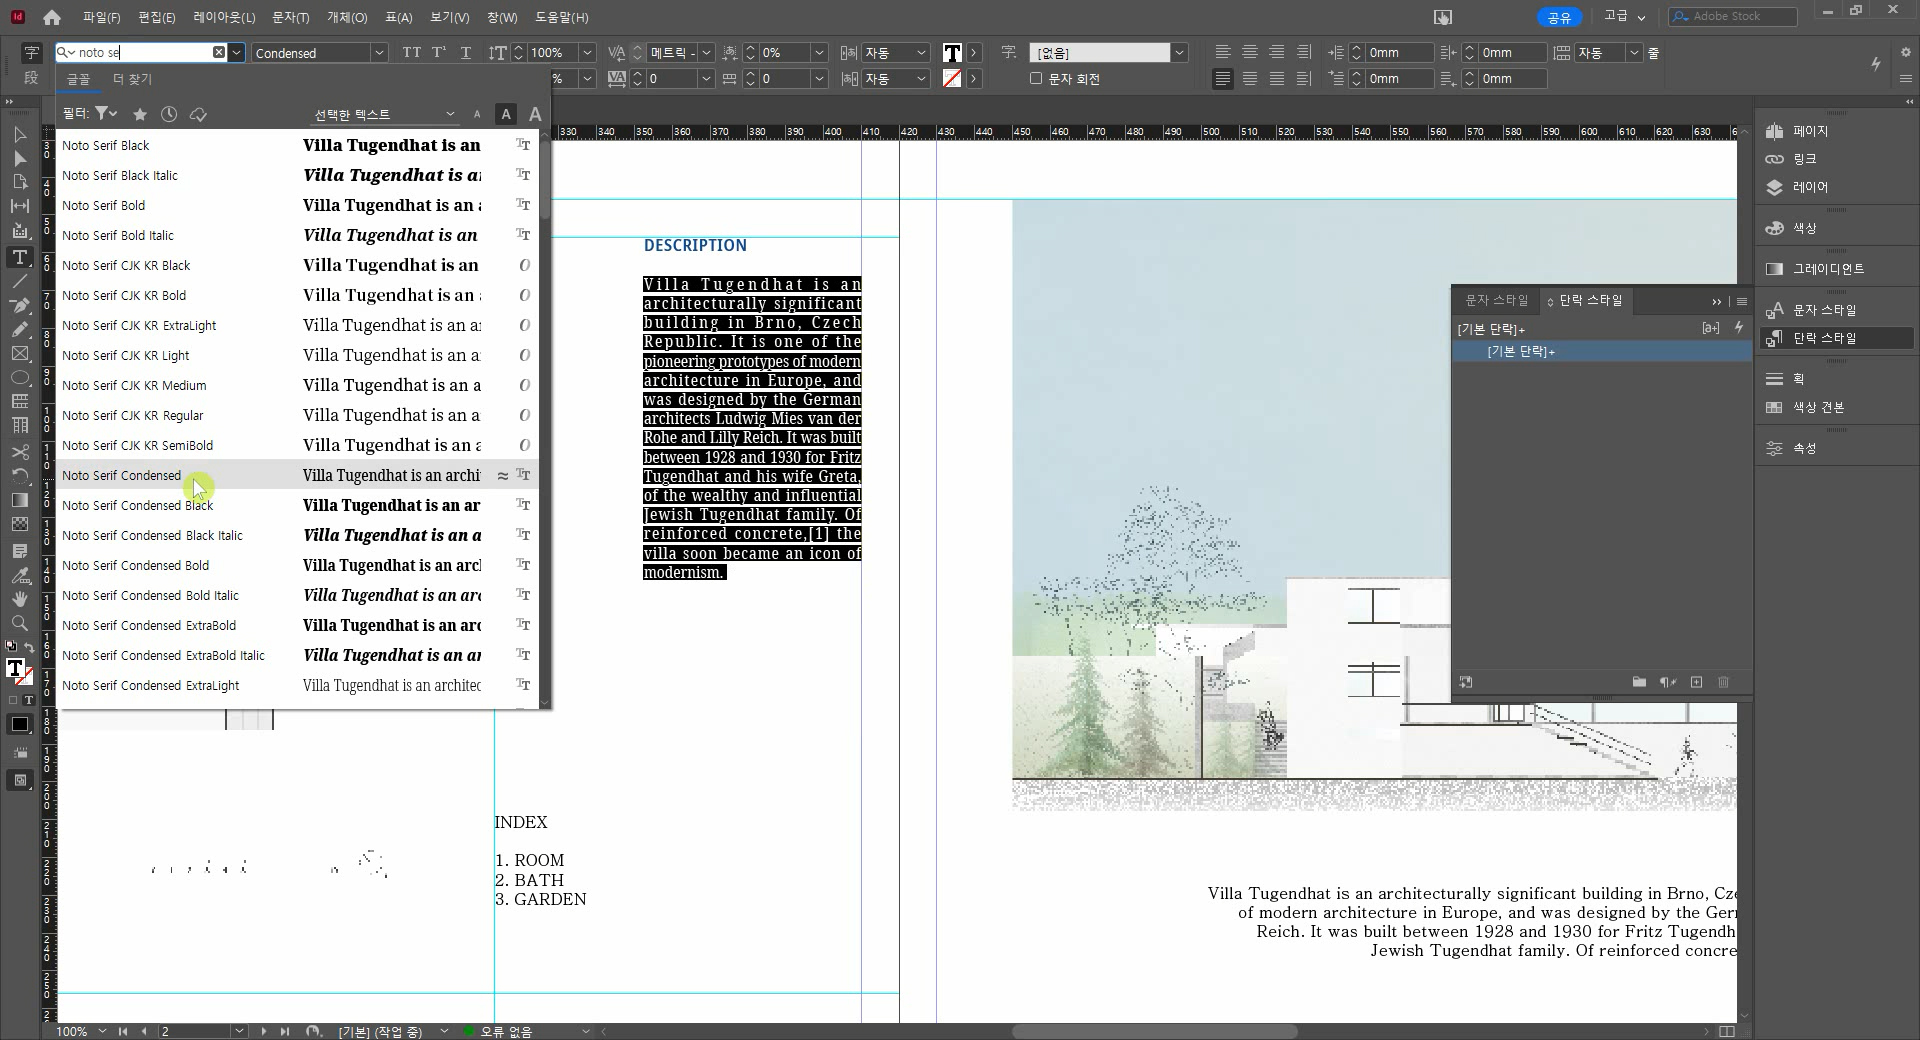Select Noto Serif Condensed Bold in font list
Screen dimensions: 1920x1040
297,565
